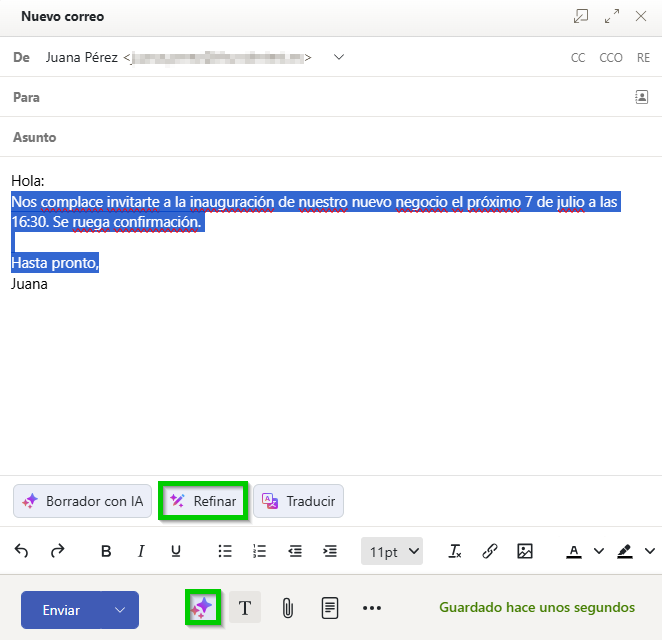Open the 11pt font size dropdown
662x640 pixels.
point(395,551)
